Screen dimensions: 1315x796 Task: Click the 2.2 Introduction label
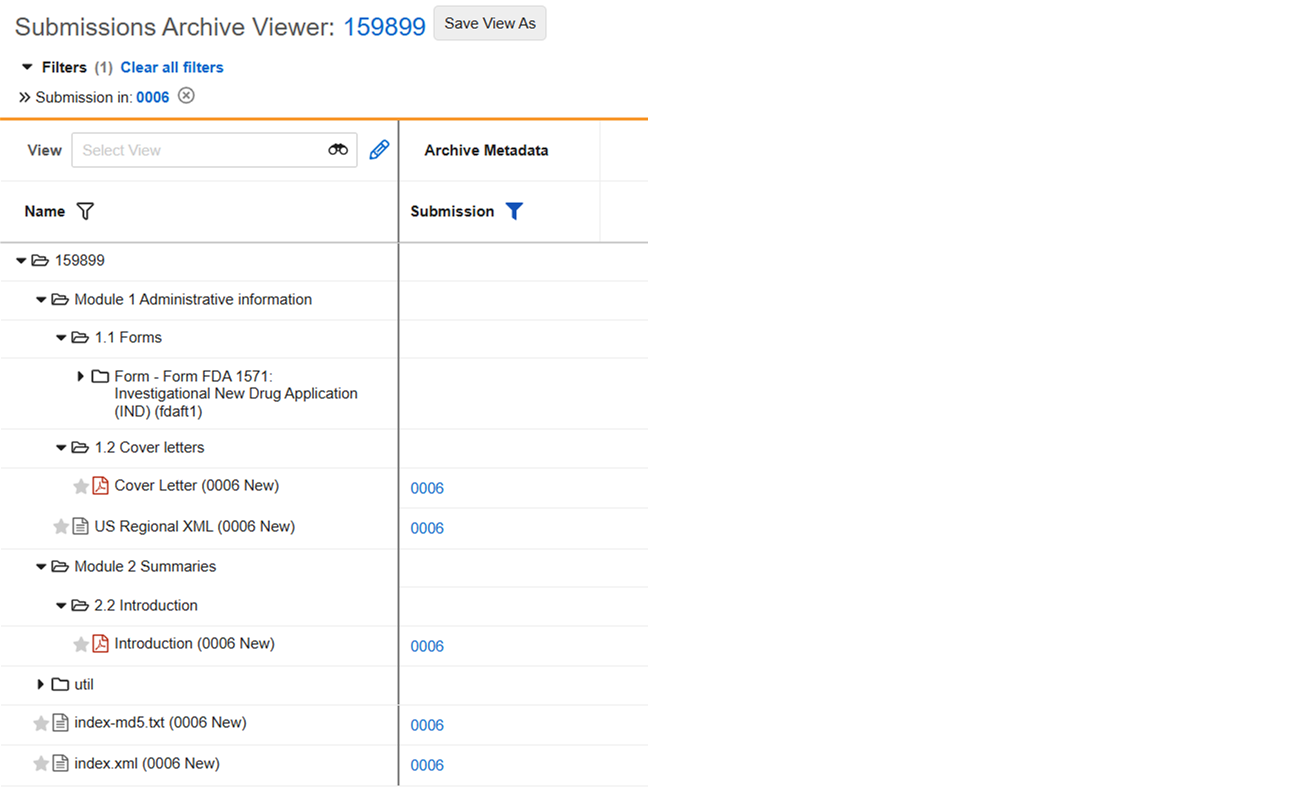pyautogui.click(x=146, y=605)
